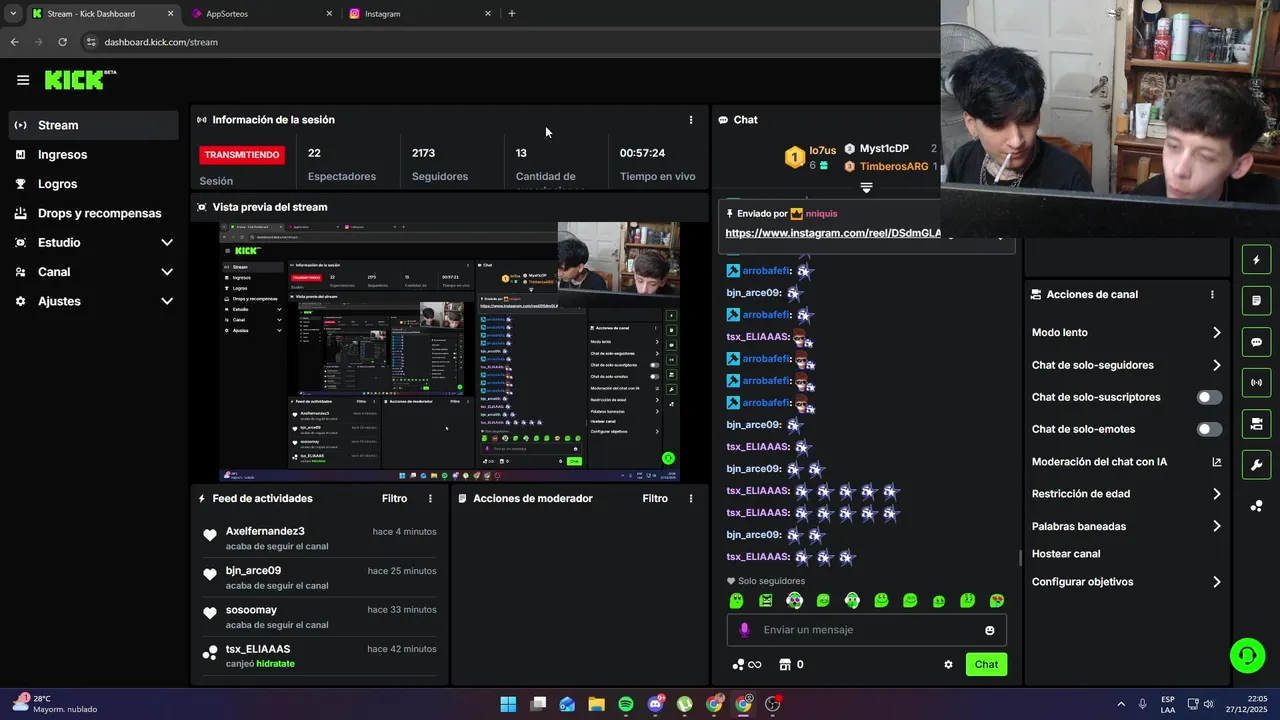Open Spotify from the taskbar

626,704
